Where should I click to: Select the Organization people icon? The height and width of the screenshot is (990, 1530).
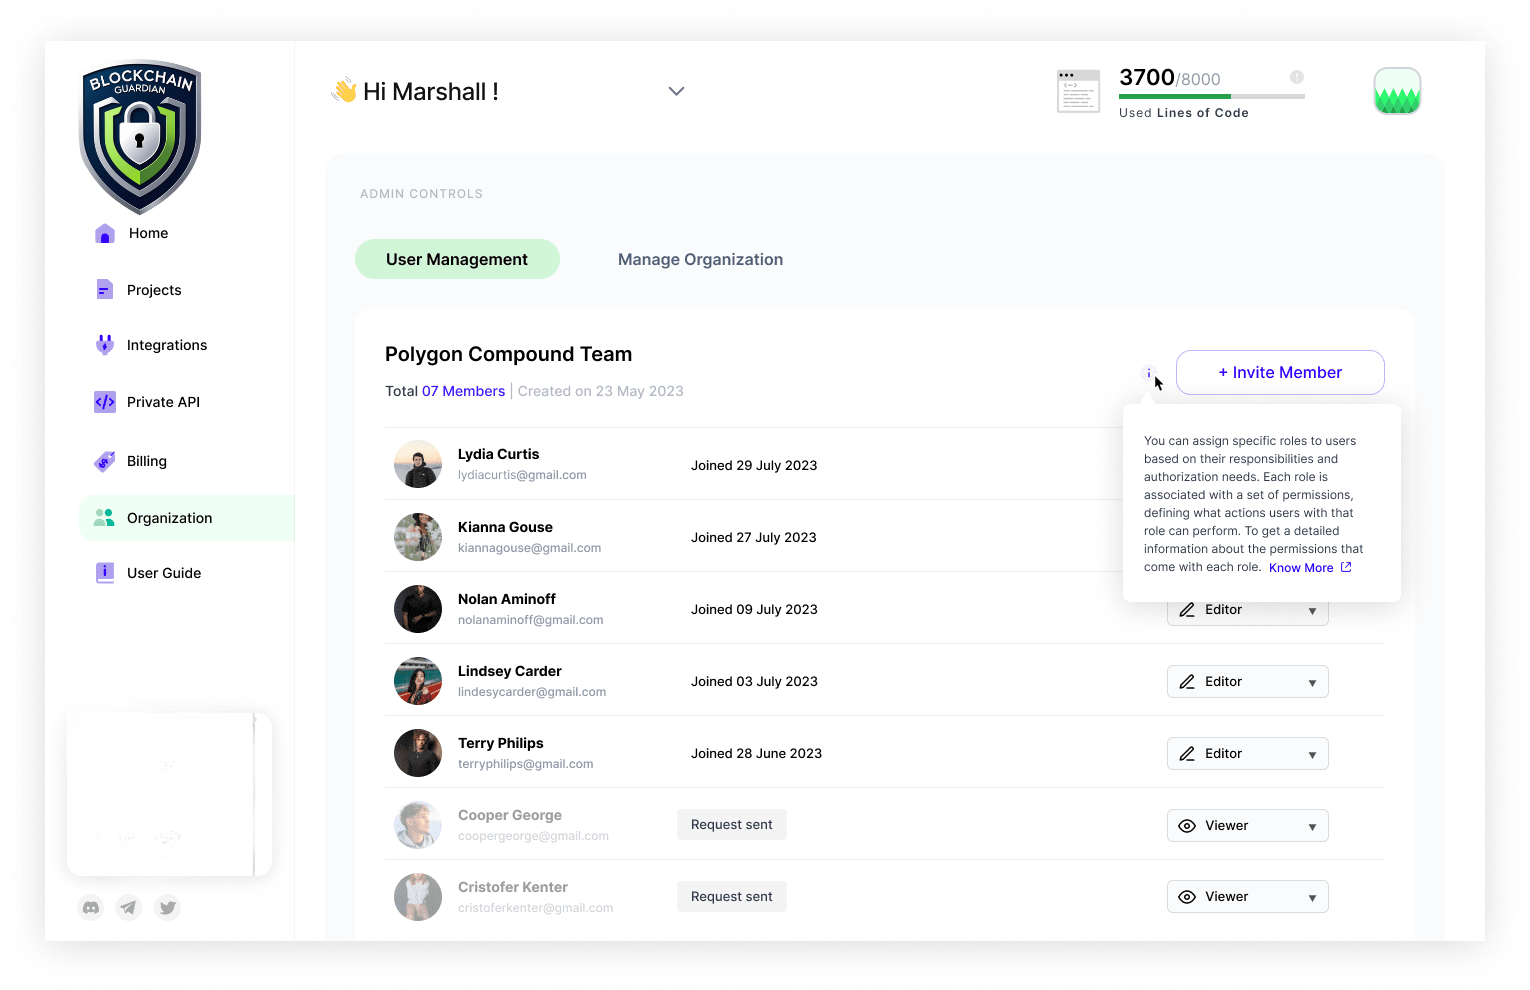pyautogui.click(x=104, y=517)
